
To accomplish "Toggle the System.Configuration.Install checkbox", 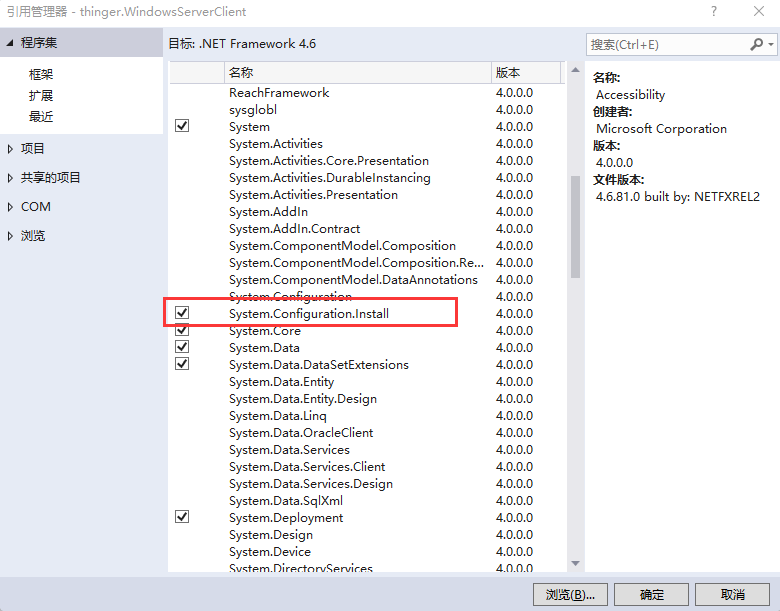I will tap(182, 313).
